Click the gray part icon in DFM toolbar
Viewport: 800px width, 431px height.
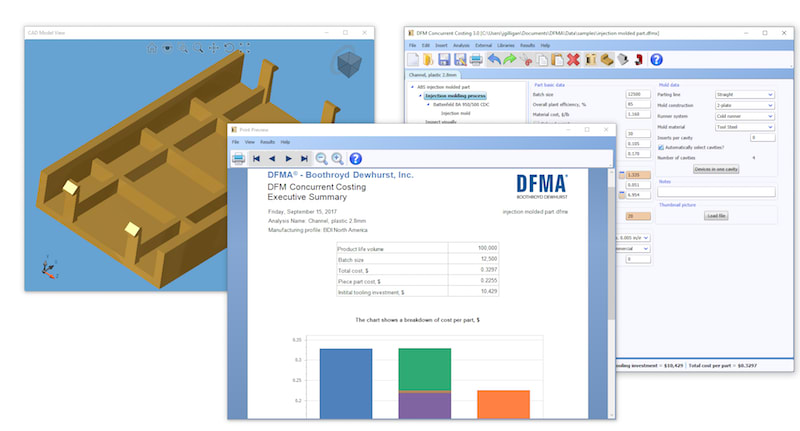tap(622, 60)
